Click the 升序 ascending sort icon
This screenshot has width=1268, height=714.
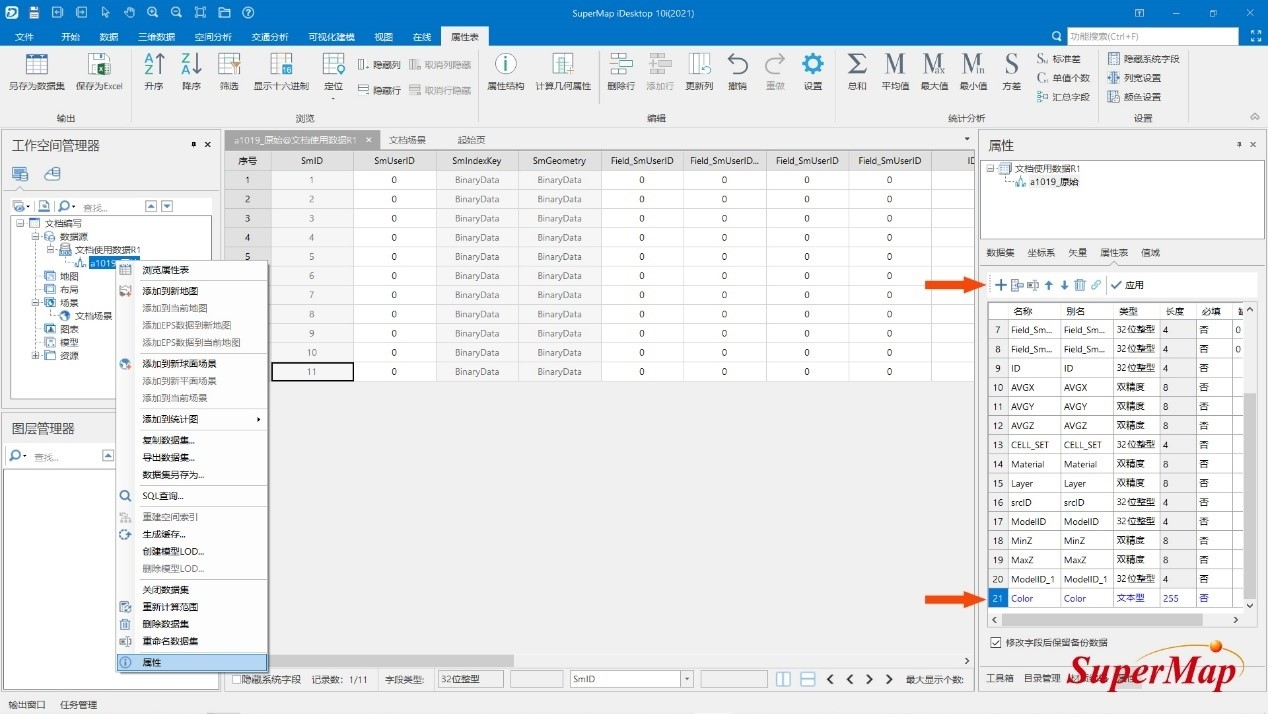coord(153,66)
